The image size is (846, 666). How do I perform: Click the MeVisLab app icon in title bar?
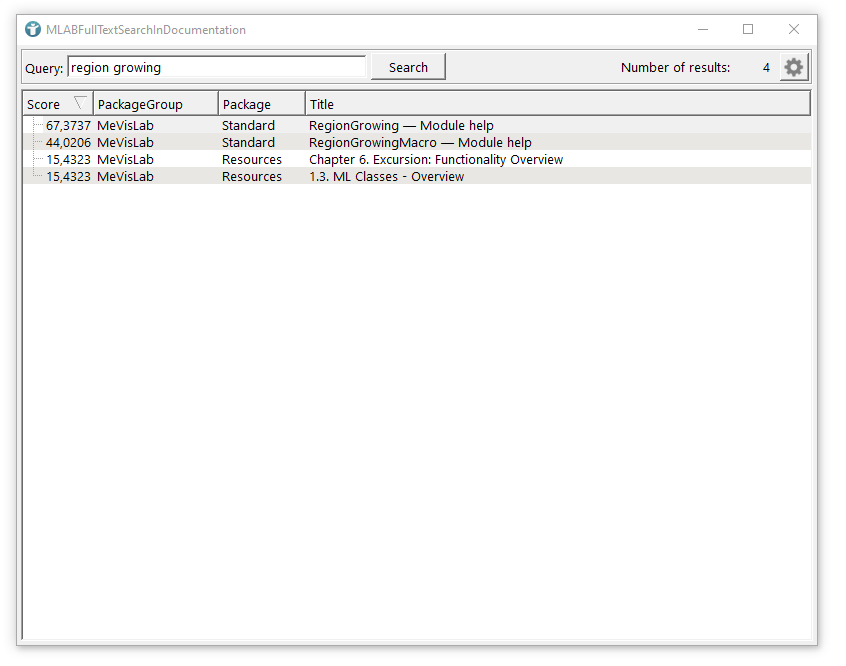click(x=33, y=30)
